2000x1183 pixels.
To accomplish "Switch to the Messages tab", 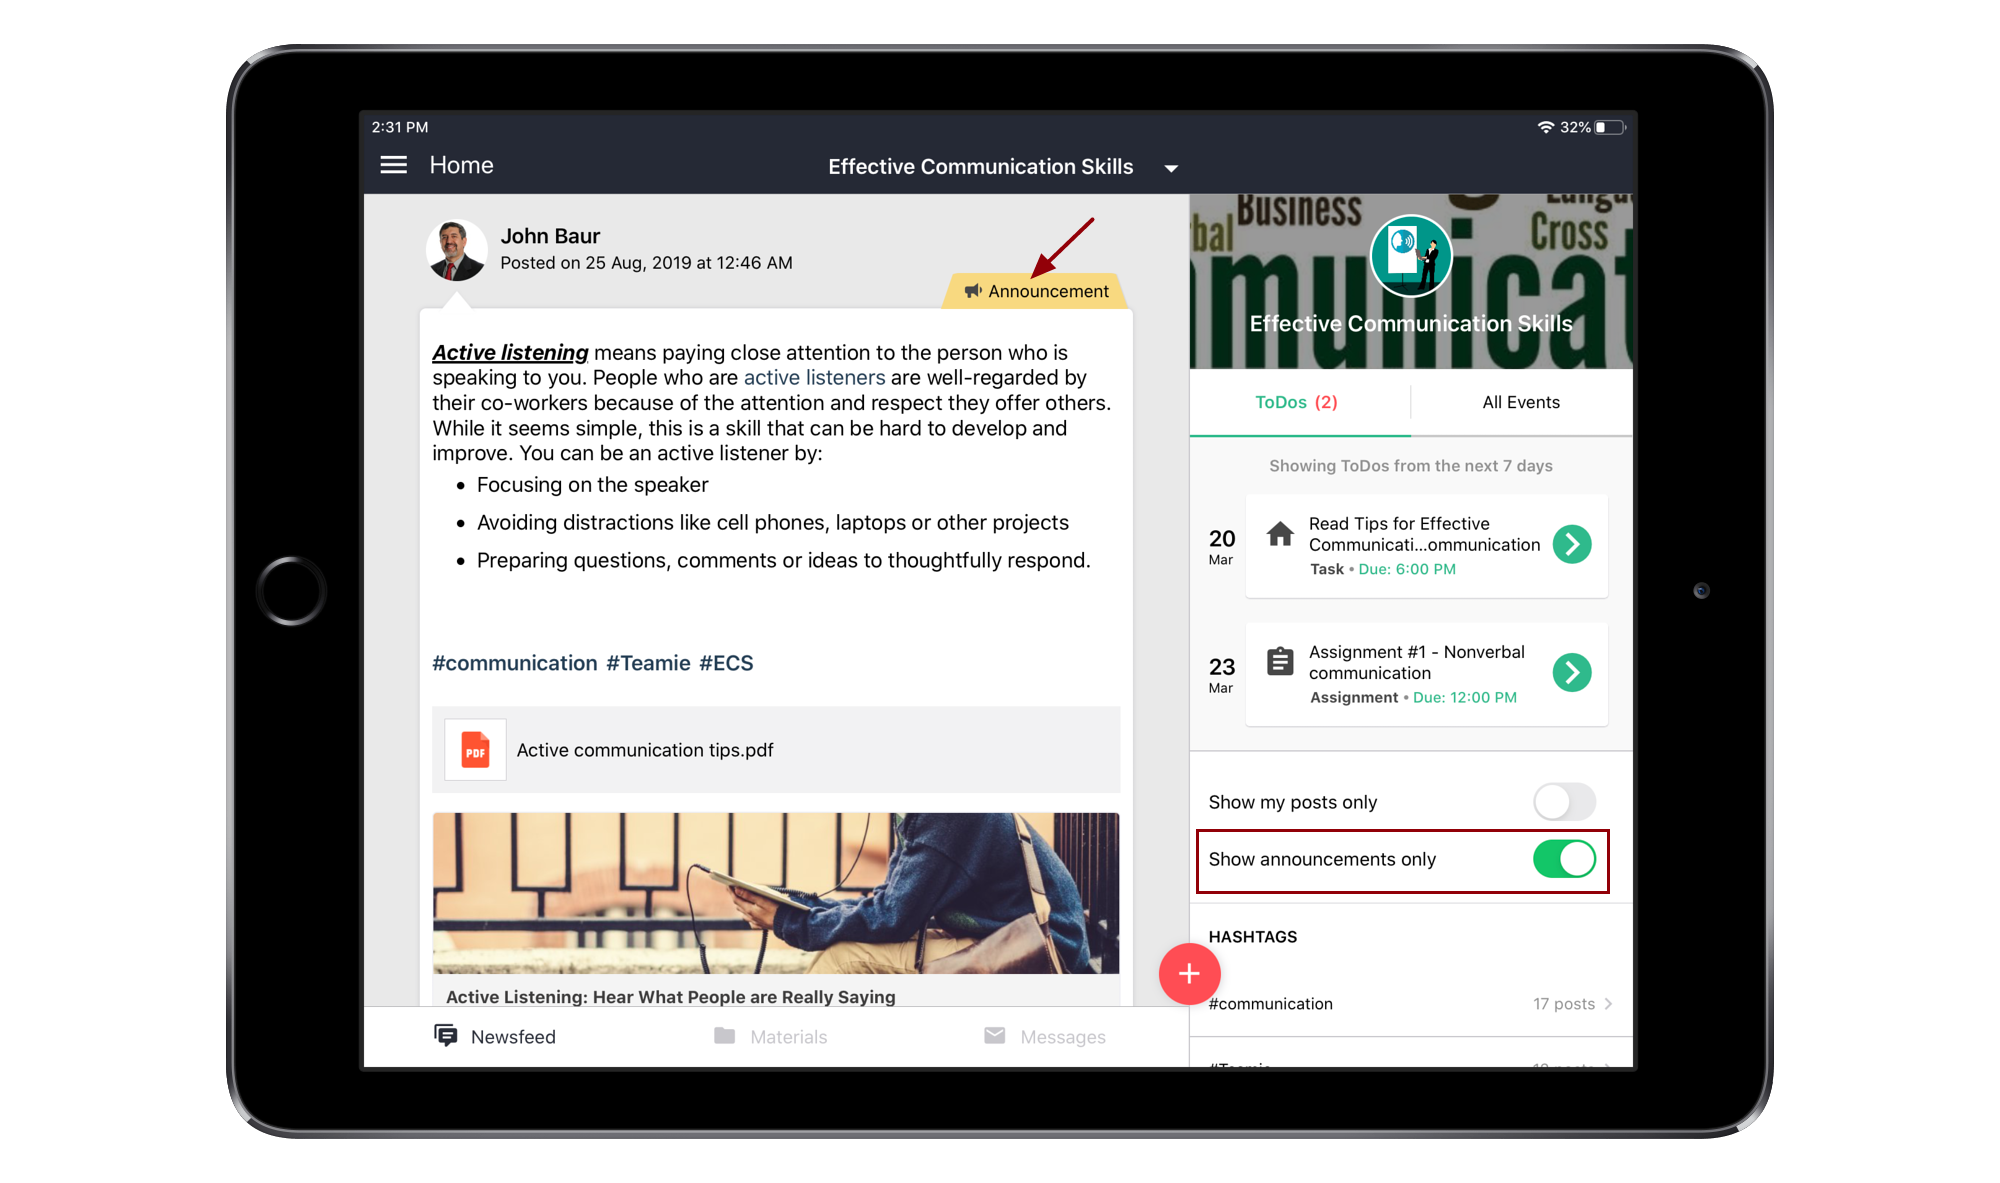I will (x=1045, y=1037).
